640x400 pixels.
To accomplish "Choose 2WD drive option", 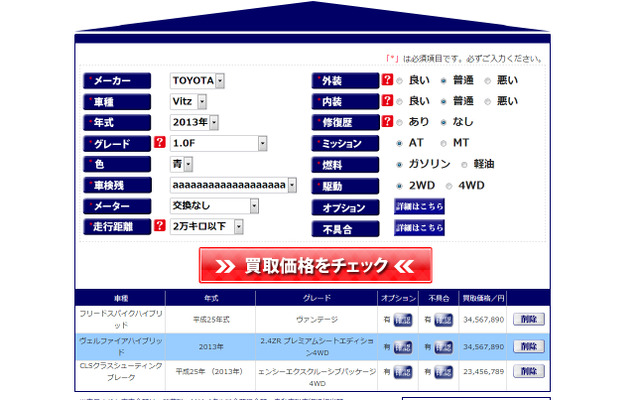I will 400,186.
